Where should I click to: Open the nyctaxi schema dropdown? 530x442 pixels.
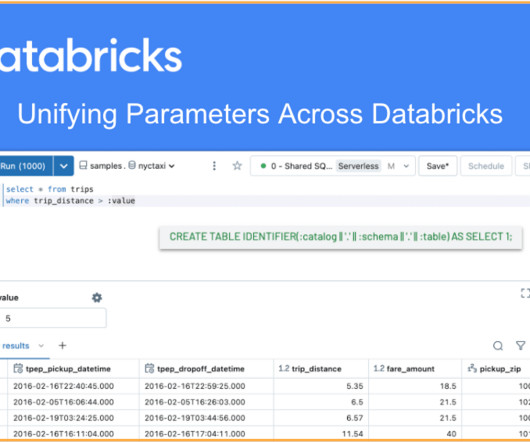click(x=152, y=166)
